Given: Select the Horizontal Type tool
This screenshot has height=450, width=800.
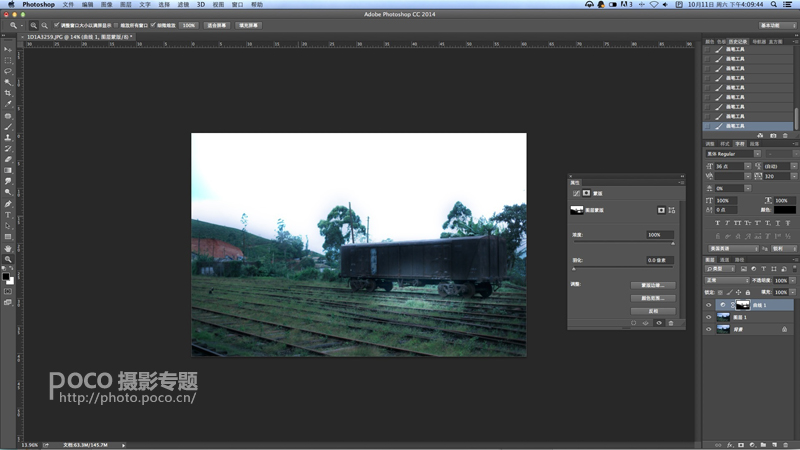Looking at the screenshot, I should coord(8,215).
